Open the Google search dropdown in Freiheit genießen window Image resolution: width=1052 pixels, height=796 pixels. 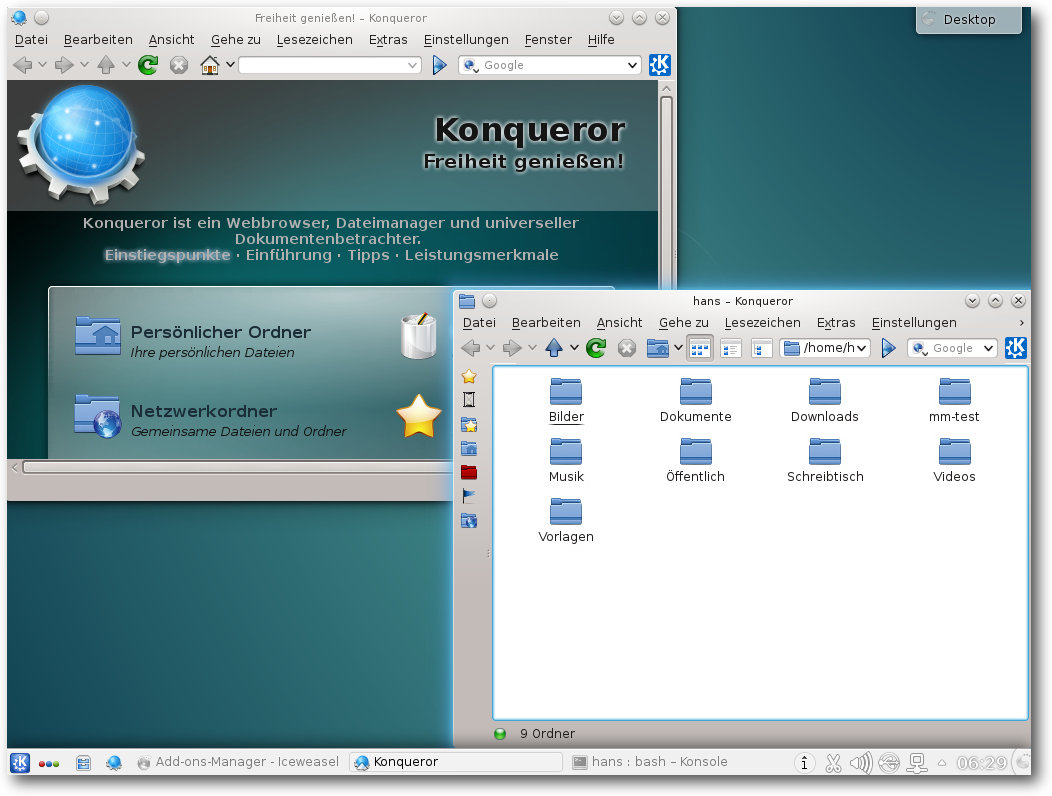[x=632, y=65]
